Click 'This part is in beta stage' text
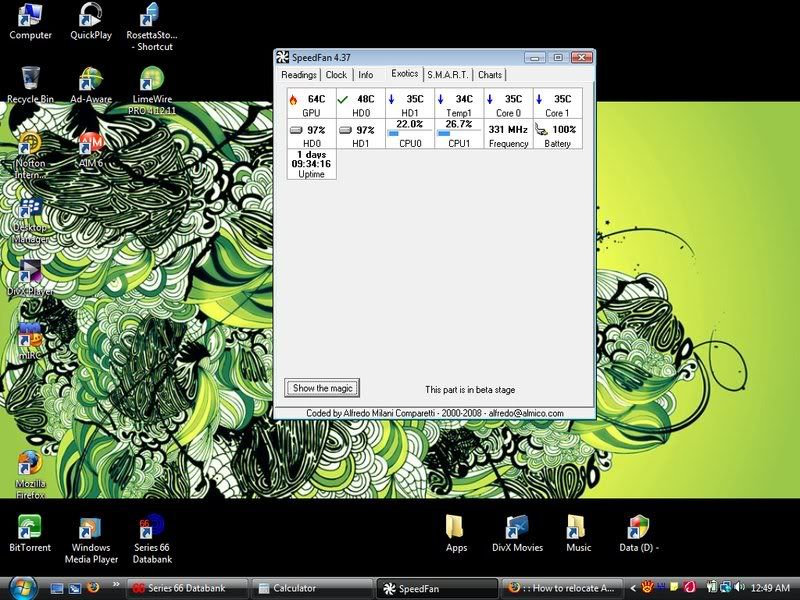Image resolution: width=800 pixels, height=600 pixels. (470, 390)
